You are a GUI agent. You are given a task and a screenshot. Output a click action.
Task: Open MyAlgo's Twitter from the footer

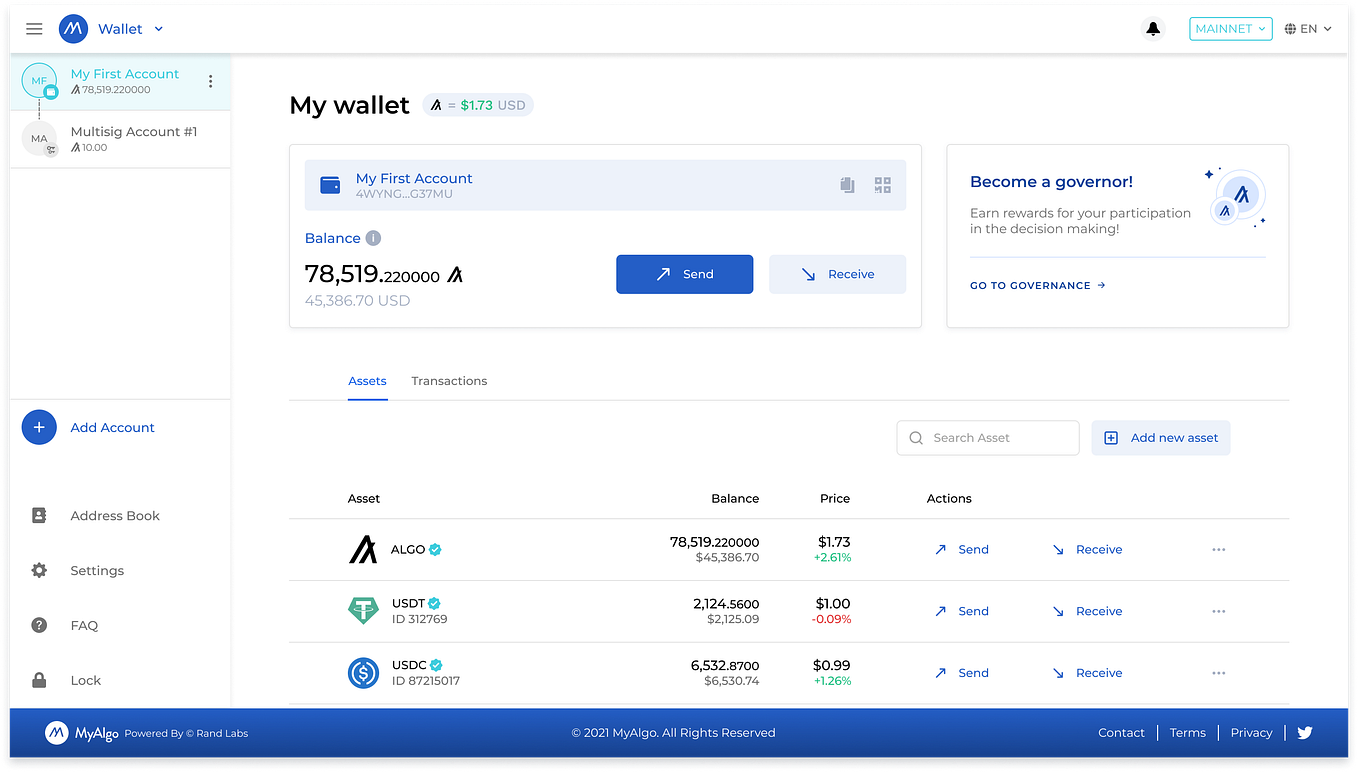[x=1305, y=732]
